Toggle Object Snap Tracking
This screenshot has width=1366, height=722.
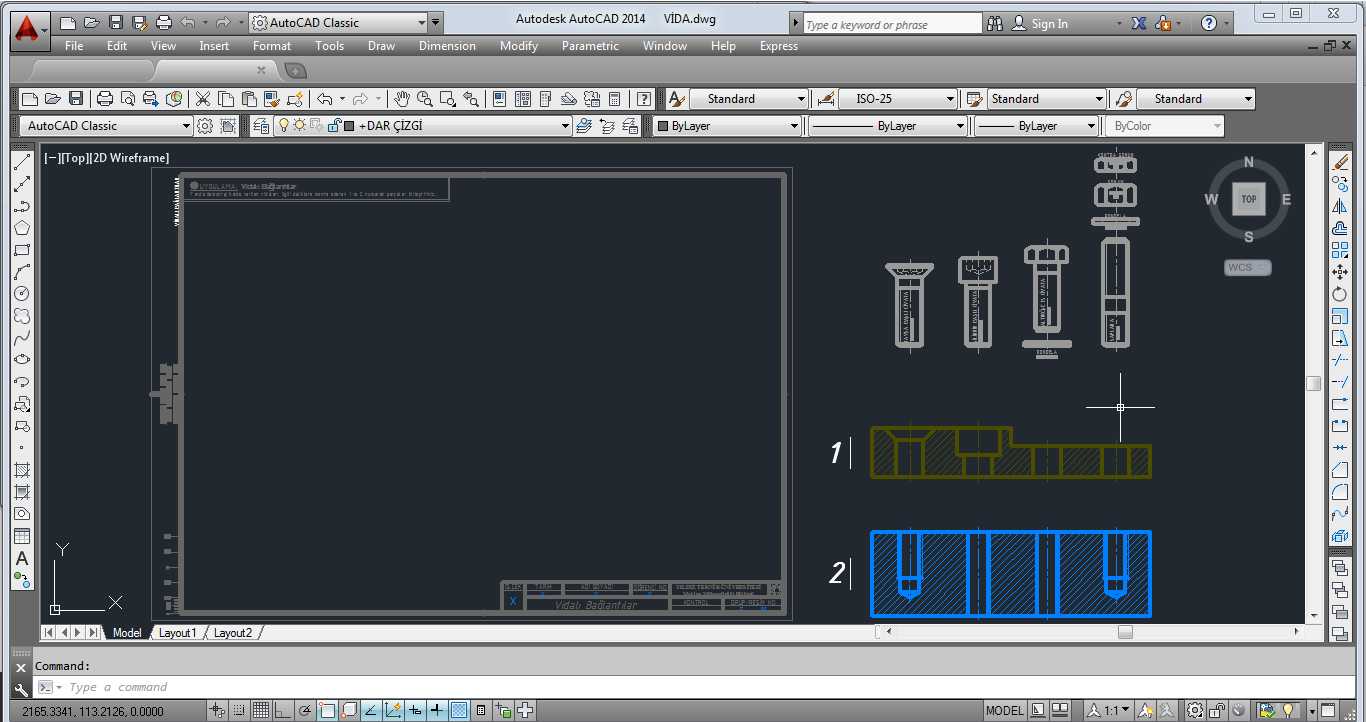pos(371,711)
